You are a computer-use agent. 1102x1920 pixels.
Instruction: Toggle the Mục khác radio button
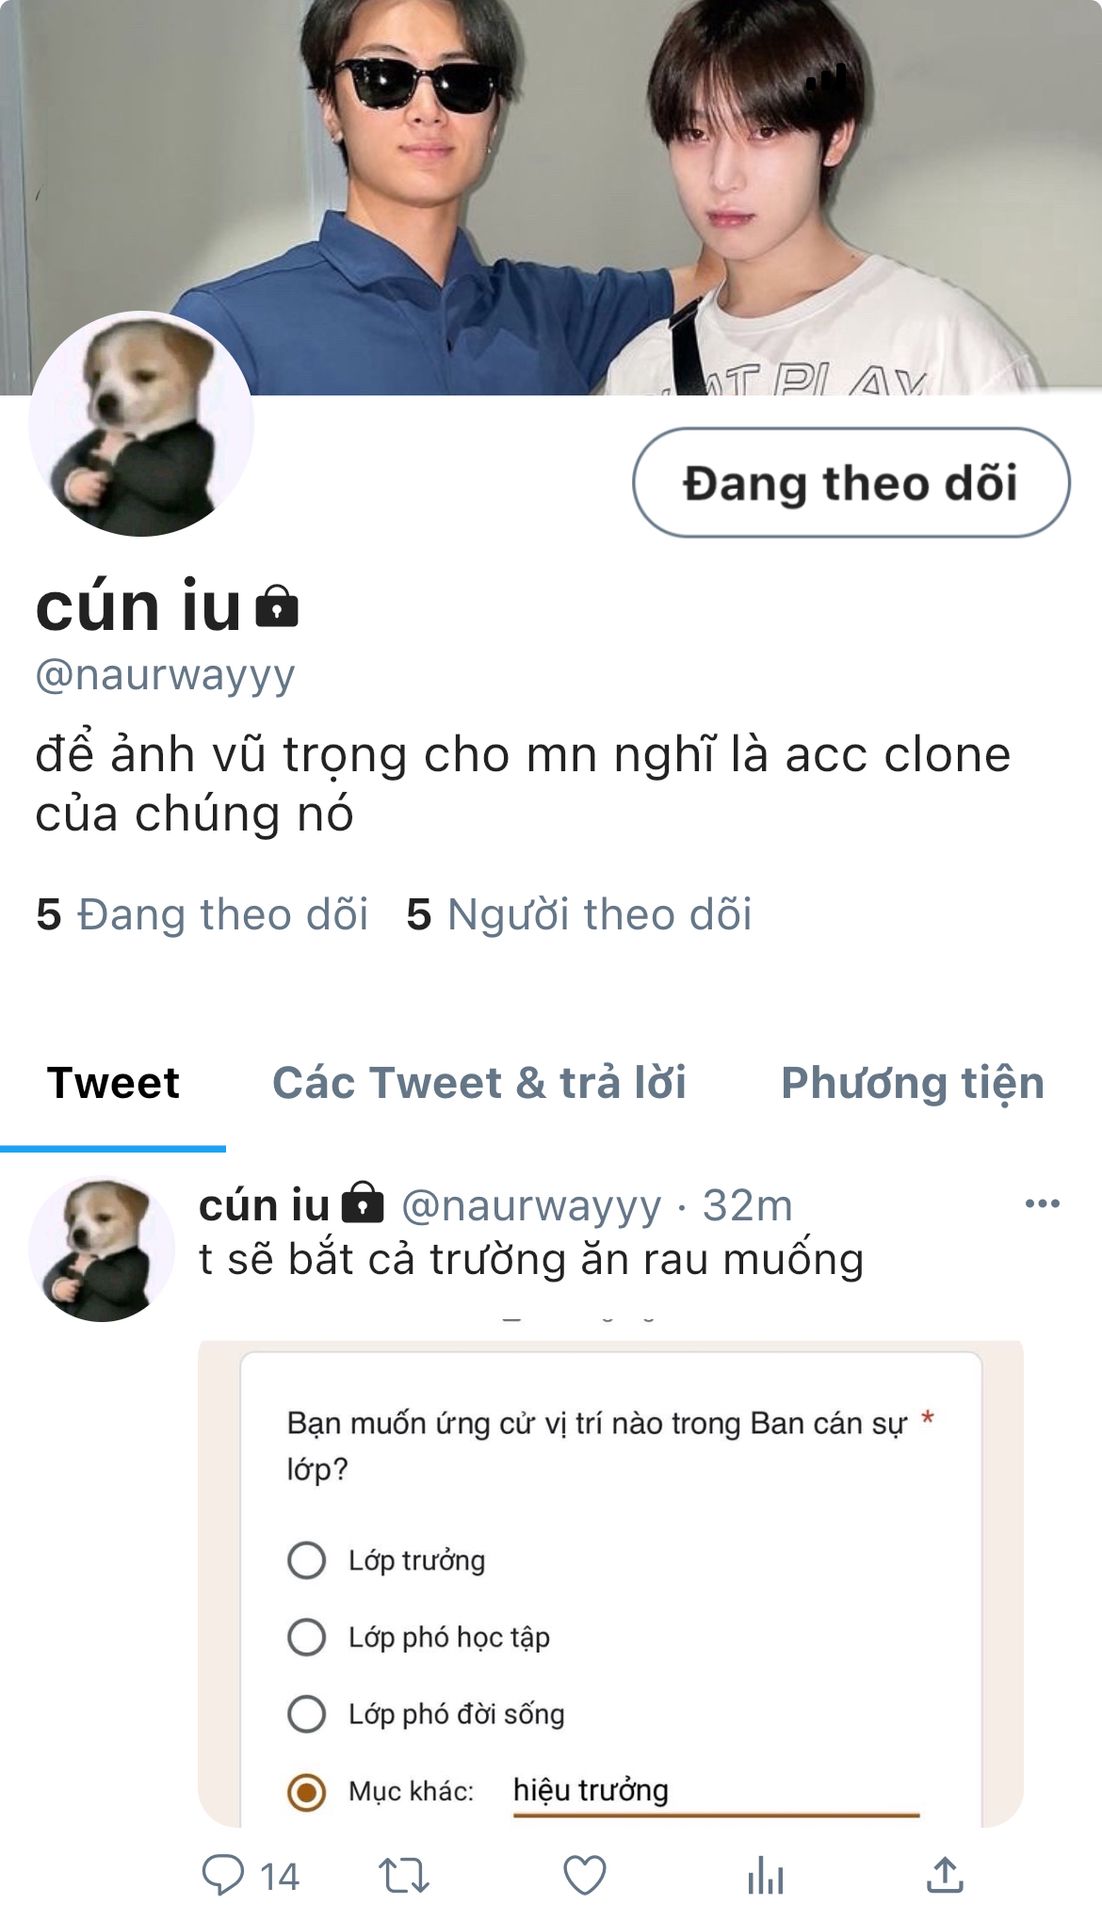click(x=306, y=1792)
